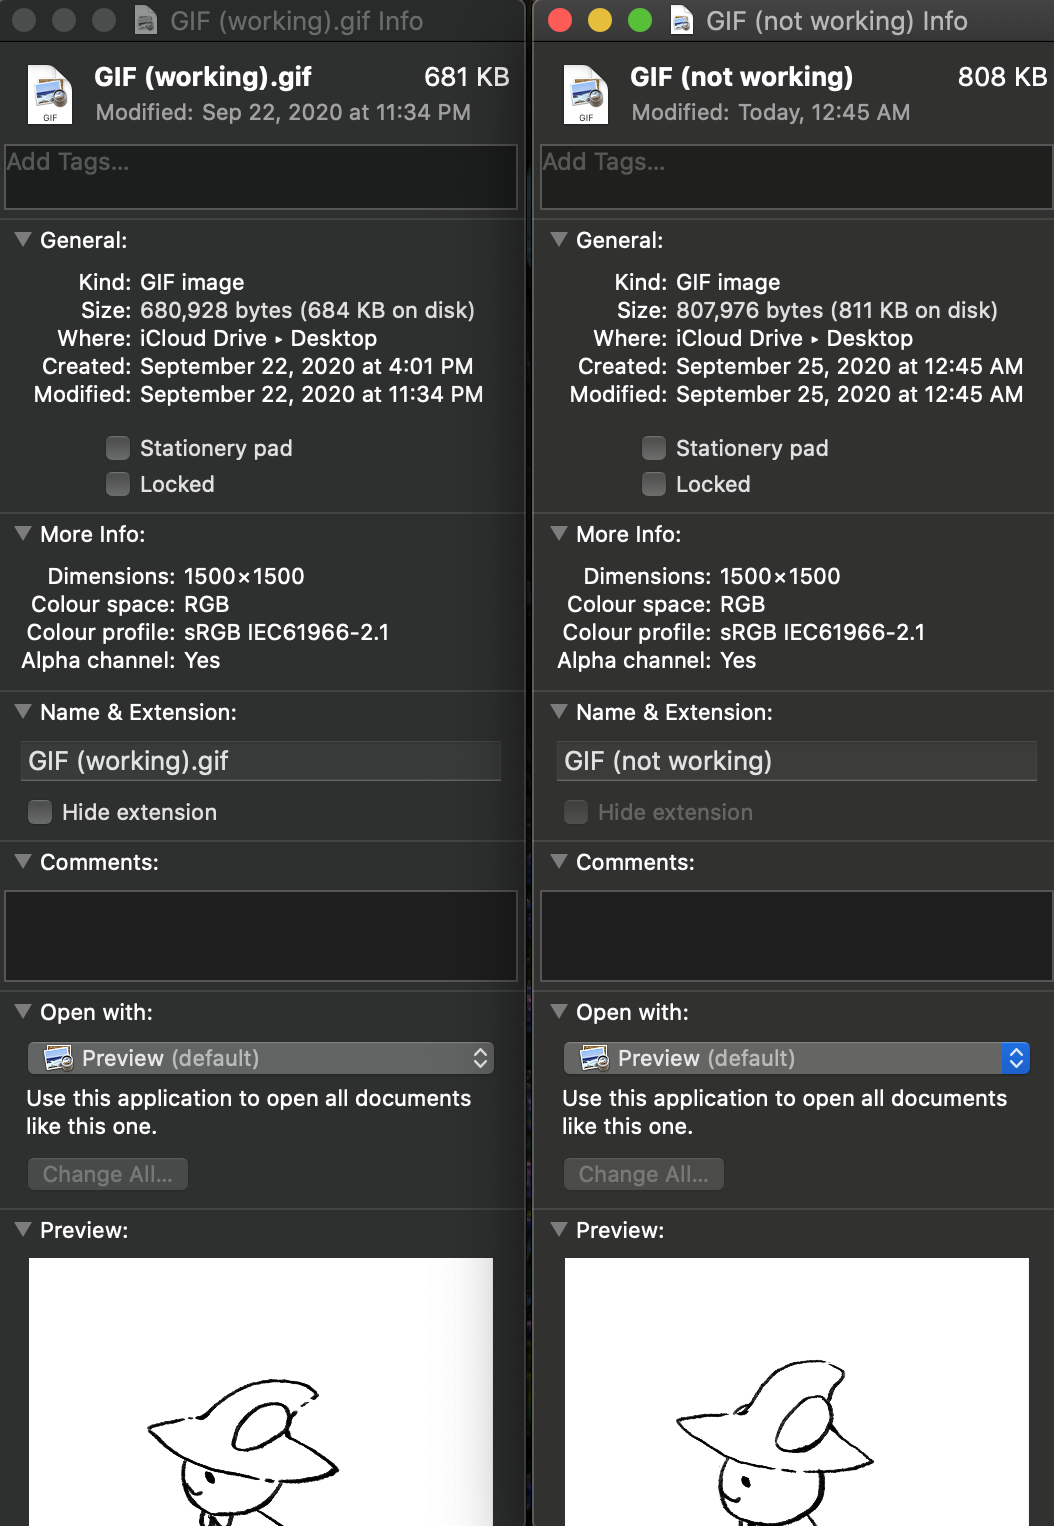1054x1526 pixels.
Task: Lock the GIF (not working) file
Action: coord(653,484)
